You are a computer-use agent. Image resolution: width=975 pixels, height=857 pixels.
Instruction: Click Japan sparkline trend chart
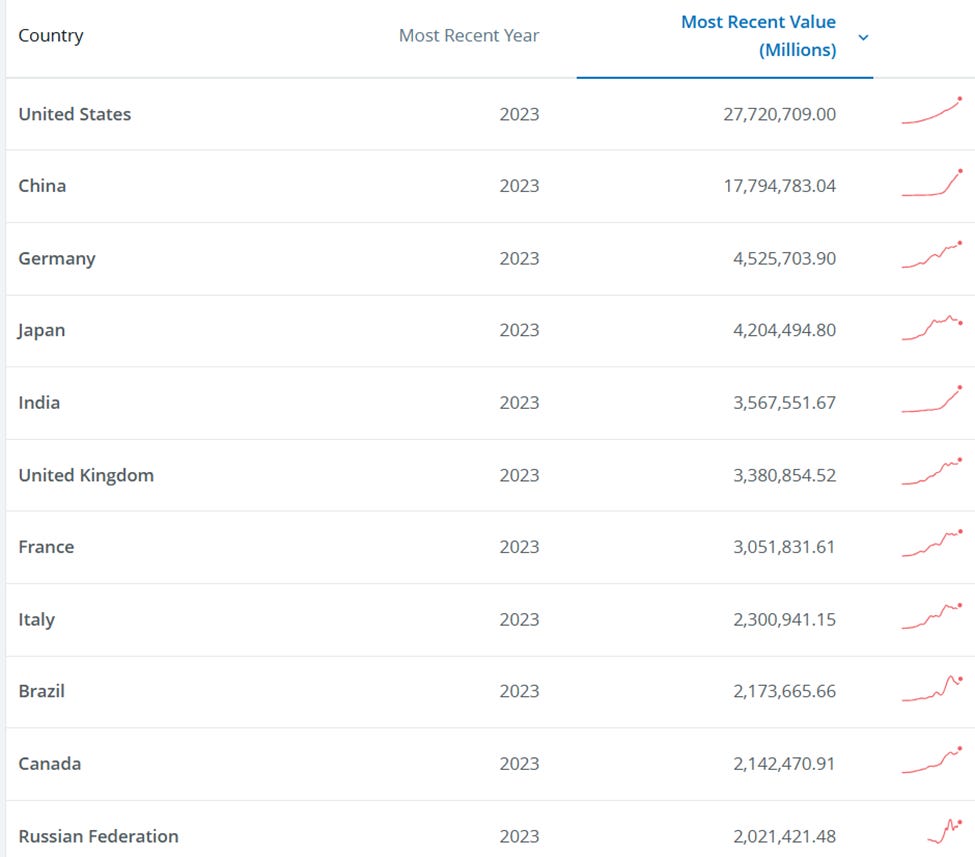click(x=932, y=328)
